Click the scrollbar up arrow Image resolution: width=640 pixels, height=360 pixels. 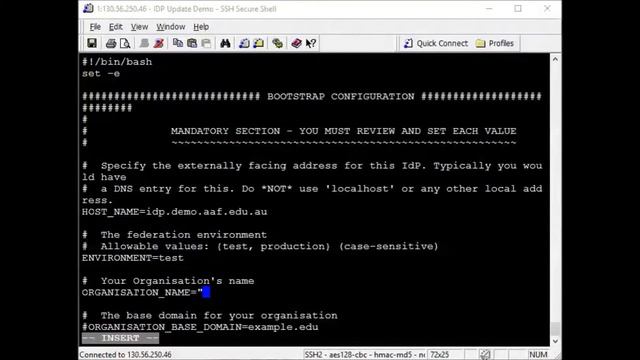click(555, 59)
